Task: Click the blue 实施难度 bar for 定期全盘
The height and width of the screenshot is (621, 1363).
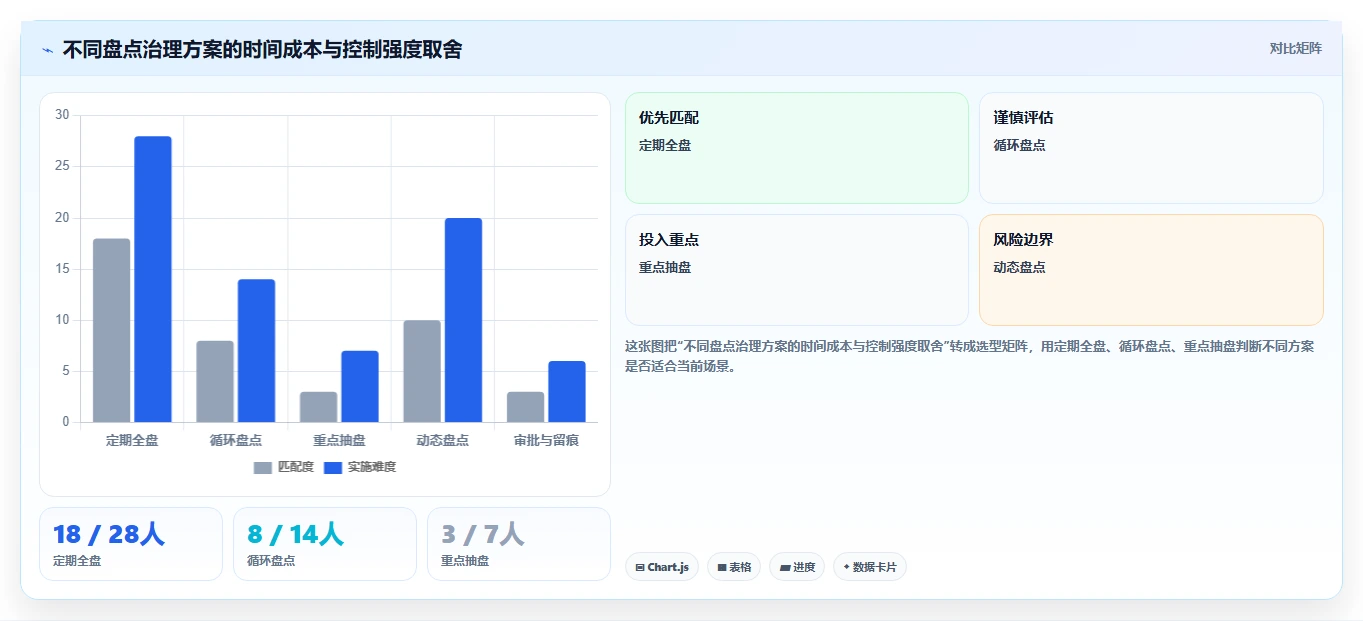Action: point(153,279)
